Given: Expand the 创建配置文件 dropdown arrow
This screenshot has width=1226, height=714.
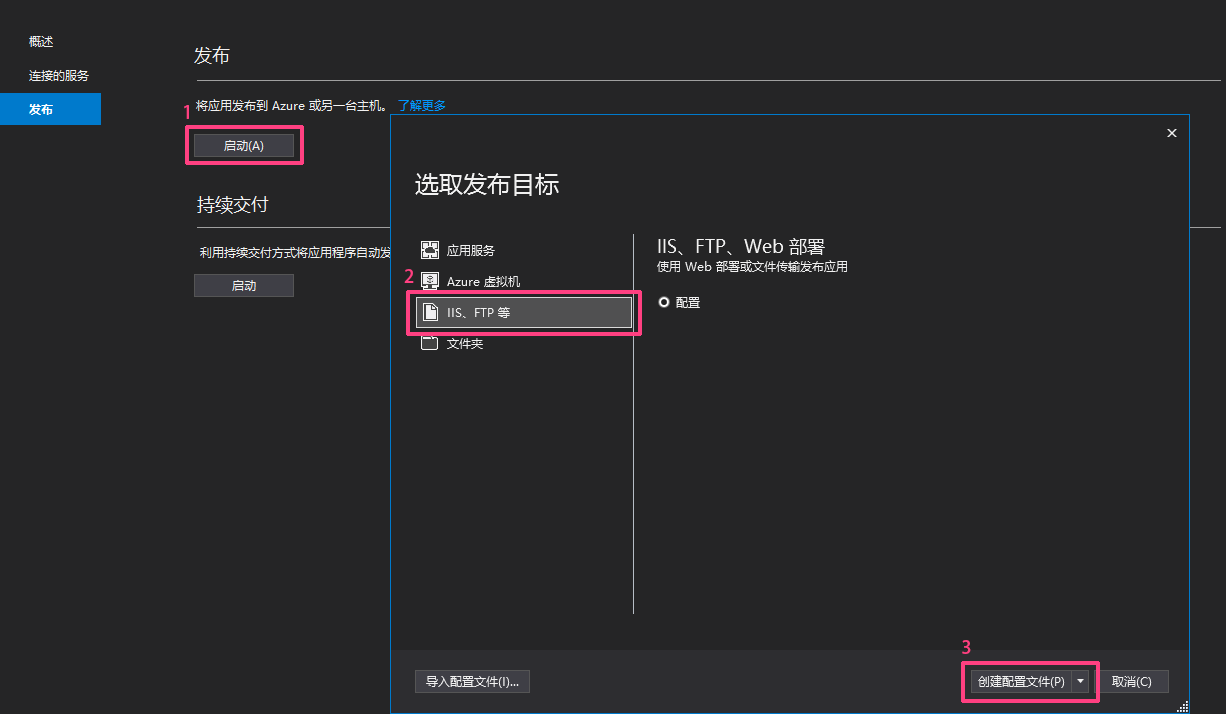Looking at the screenshot, I should pos(1080,682).
